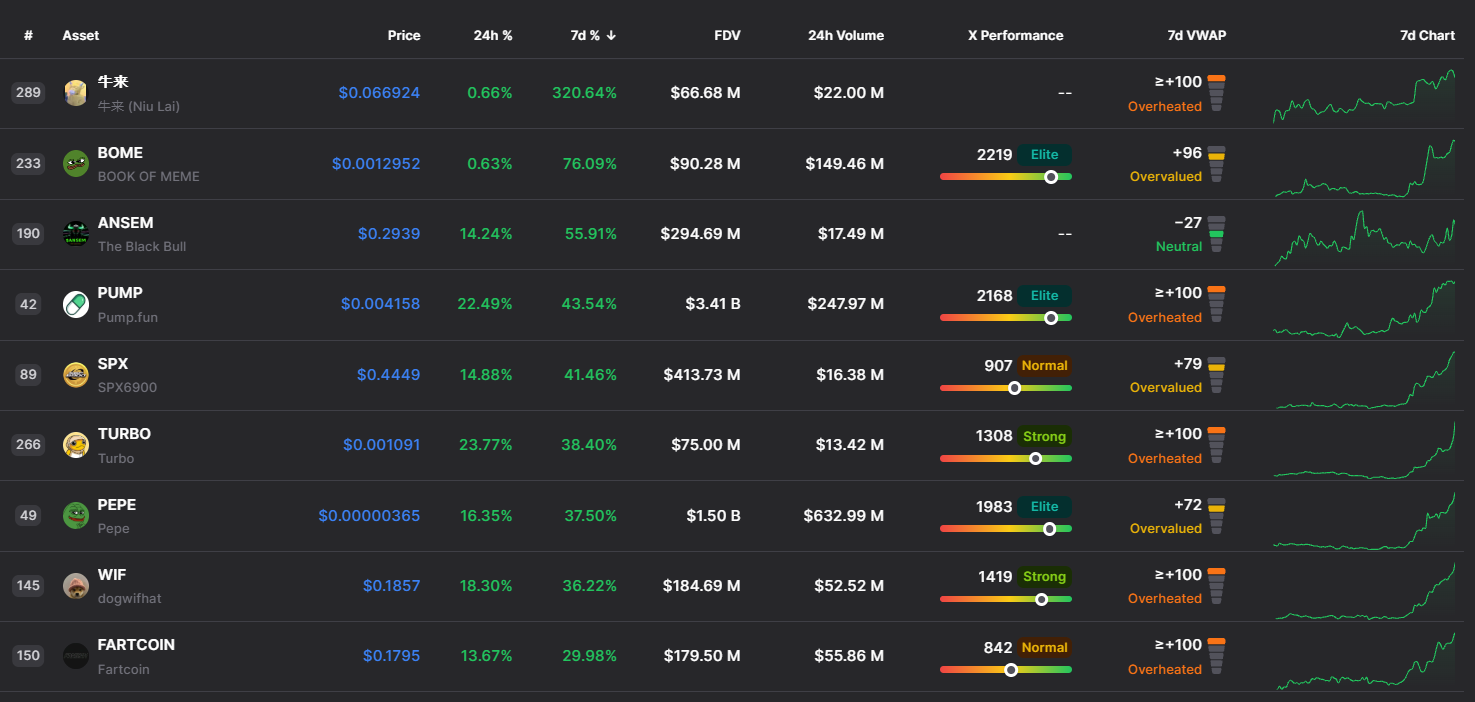Open the BOOK OF MEME asset name

pos(148,176)
